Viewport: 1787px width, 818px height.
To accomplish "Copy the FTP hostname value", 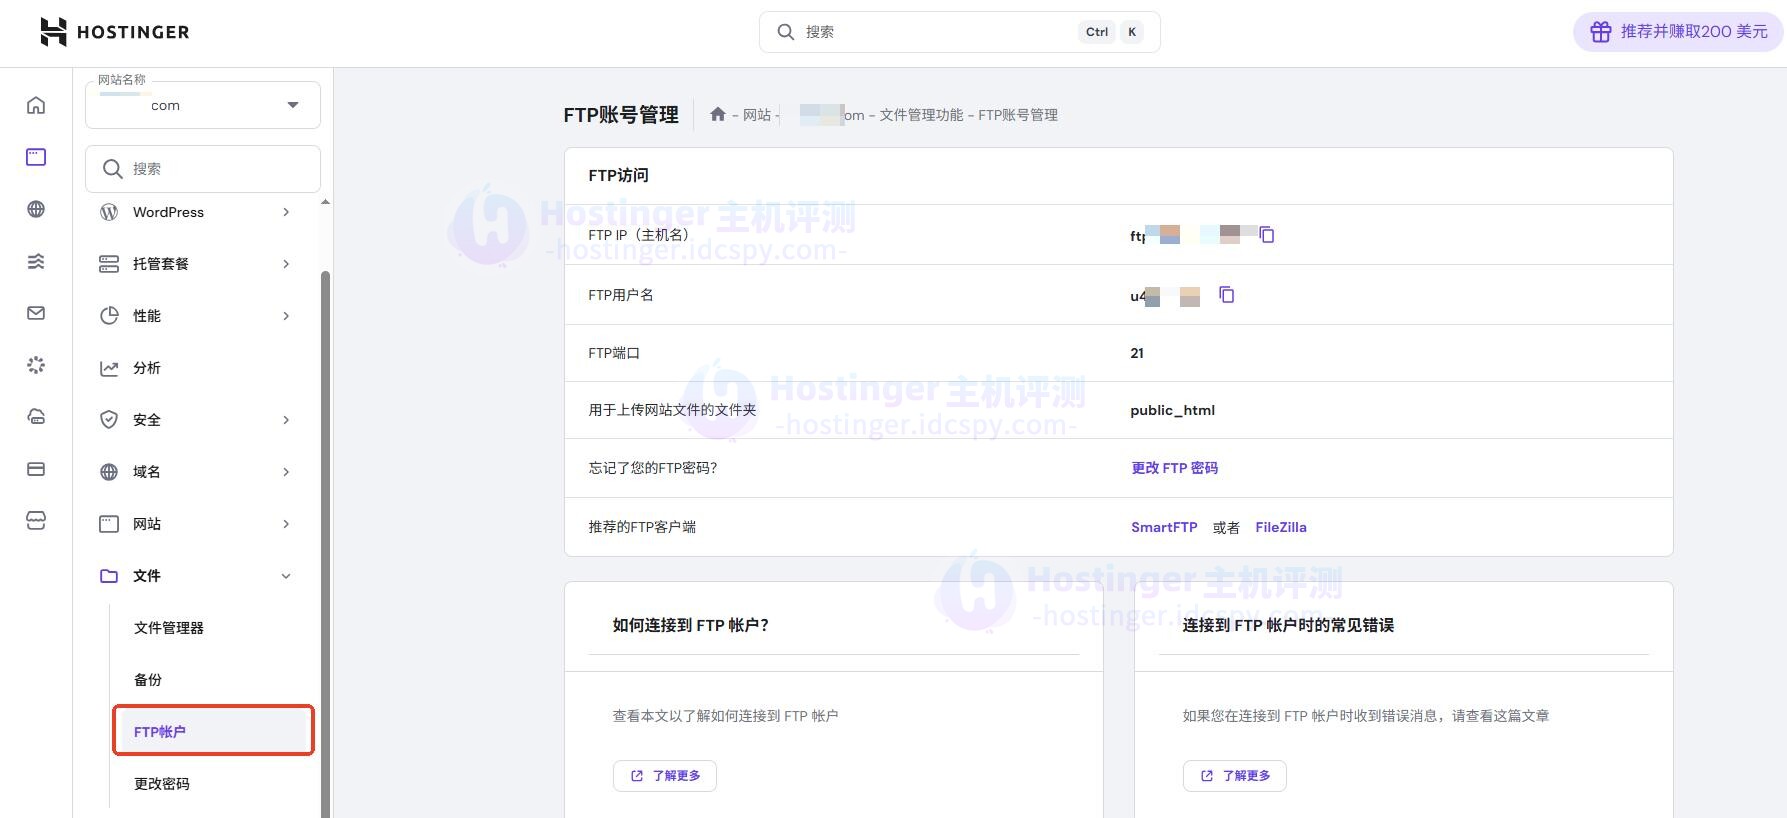I will (1267, 235).
